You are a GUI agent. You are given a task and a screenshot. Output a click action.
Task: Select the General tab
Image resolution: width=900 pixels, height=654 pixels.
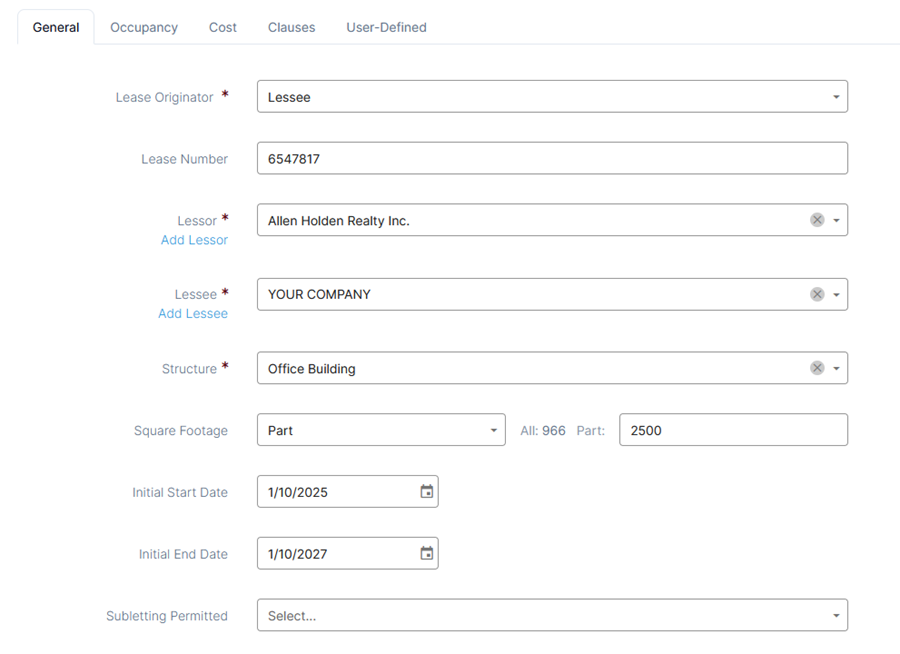(x=56, y=28)
